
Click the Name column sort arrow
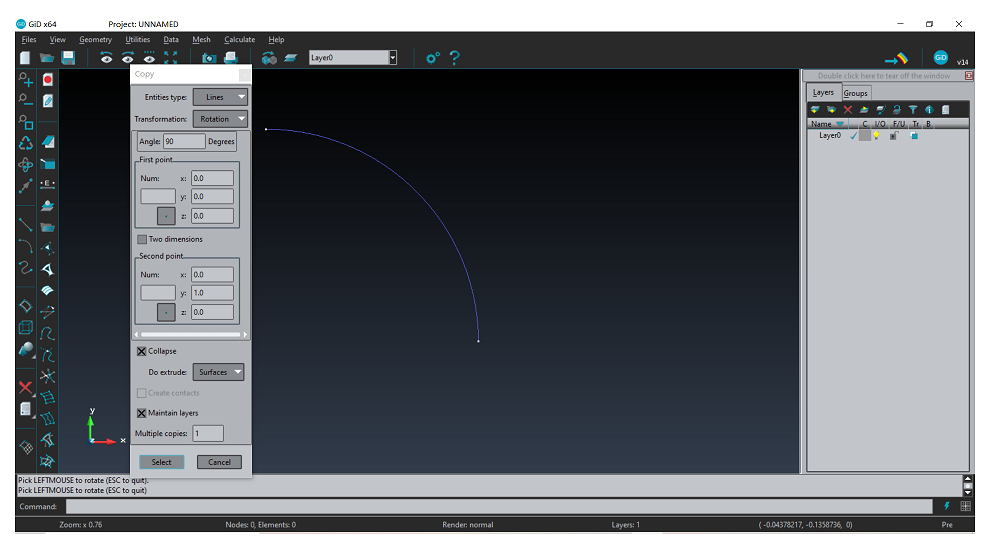pyautogui.click(x=840, y=124)
